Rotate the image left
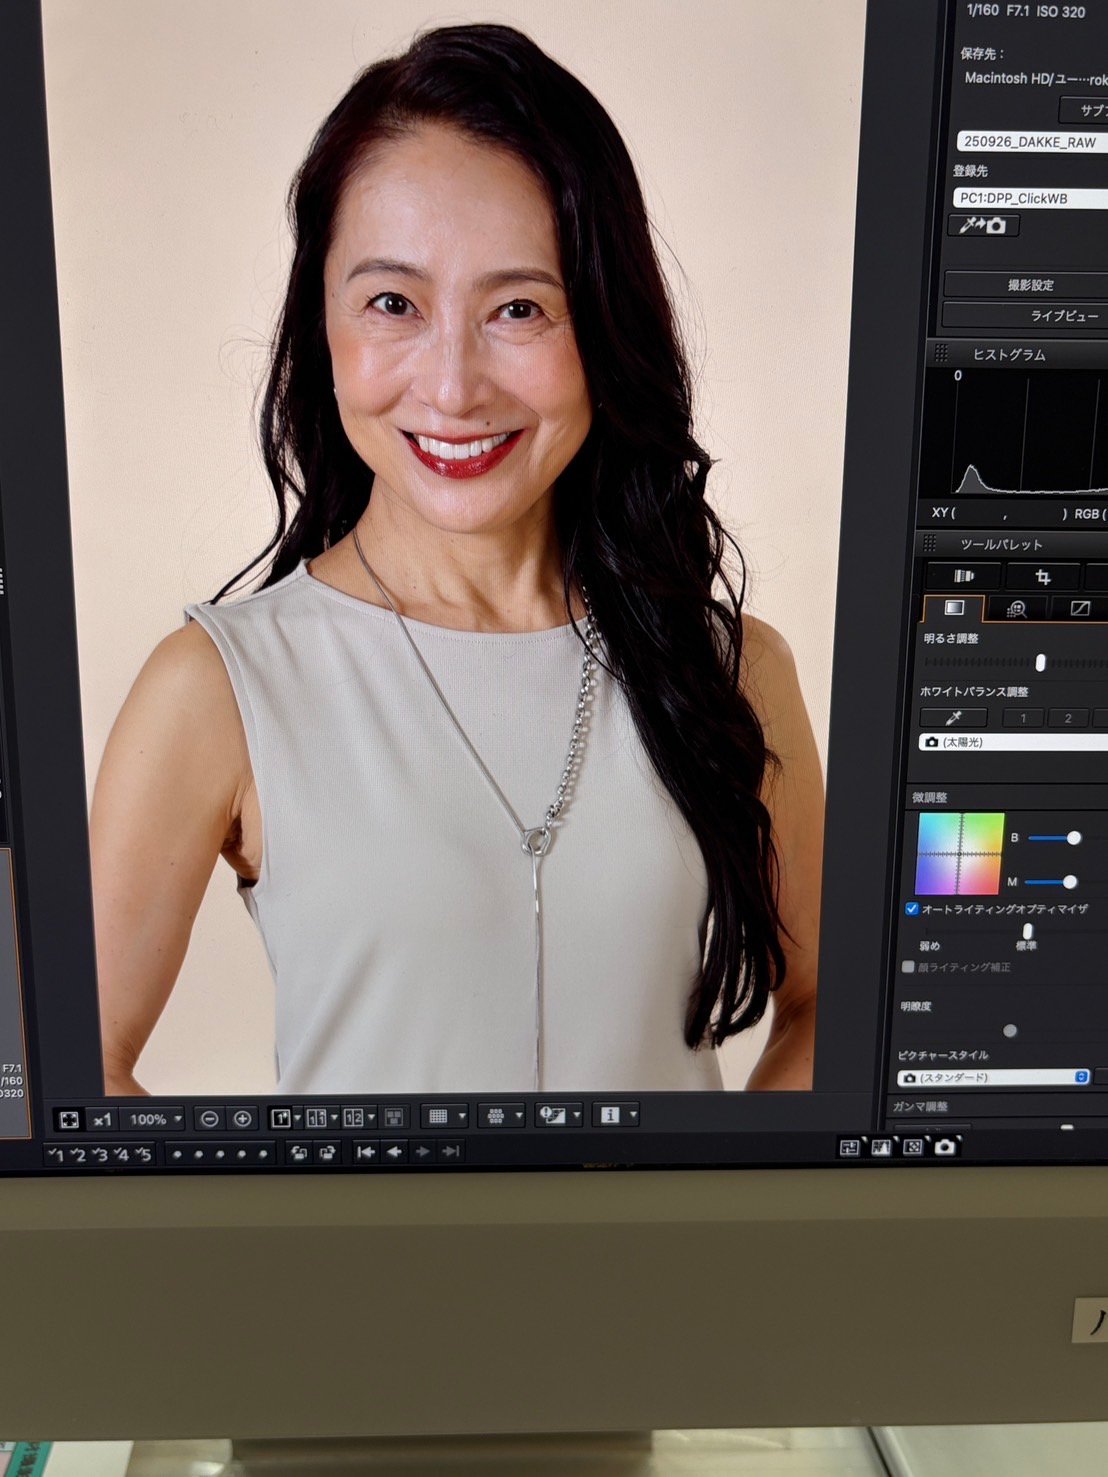Viewport: 1108px width, 1477px height. pos(298,1153)
